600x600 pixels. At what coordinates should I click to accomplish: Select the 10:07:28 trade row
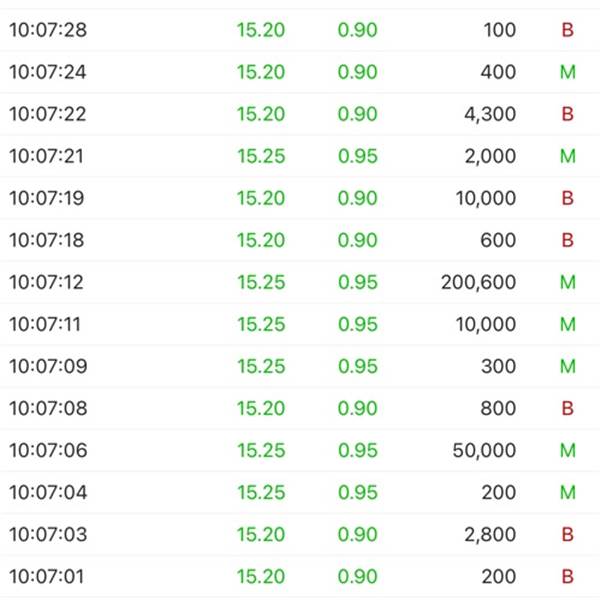300,30
